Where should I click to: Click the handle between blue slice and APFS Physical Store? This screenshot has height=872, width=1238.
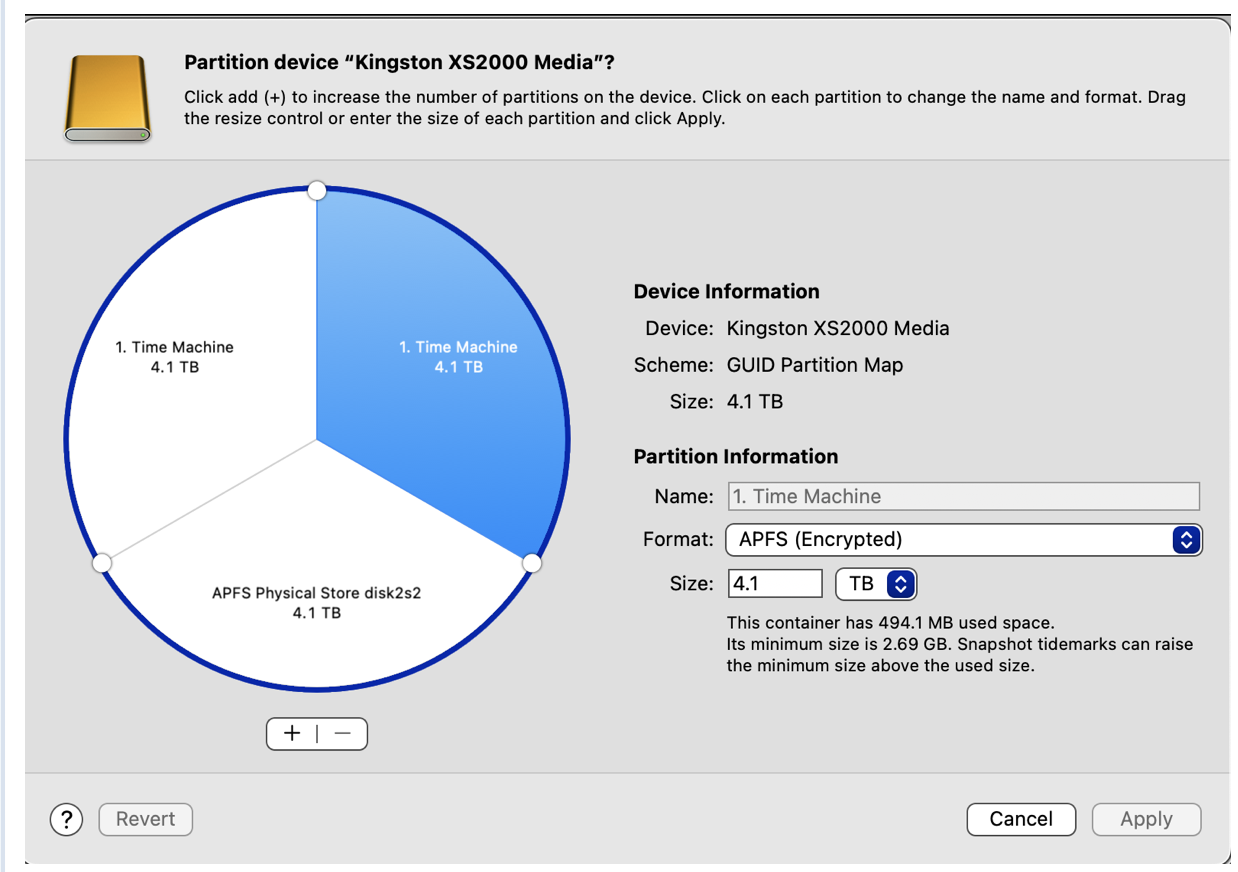[x=532, y=564]
